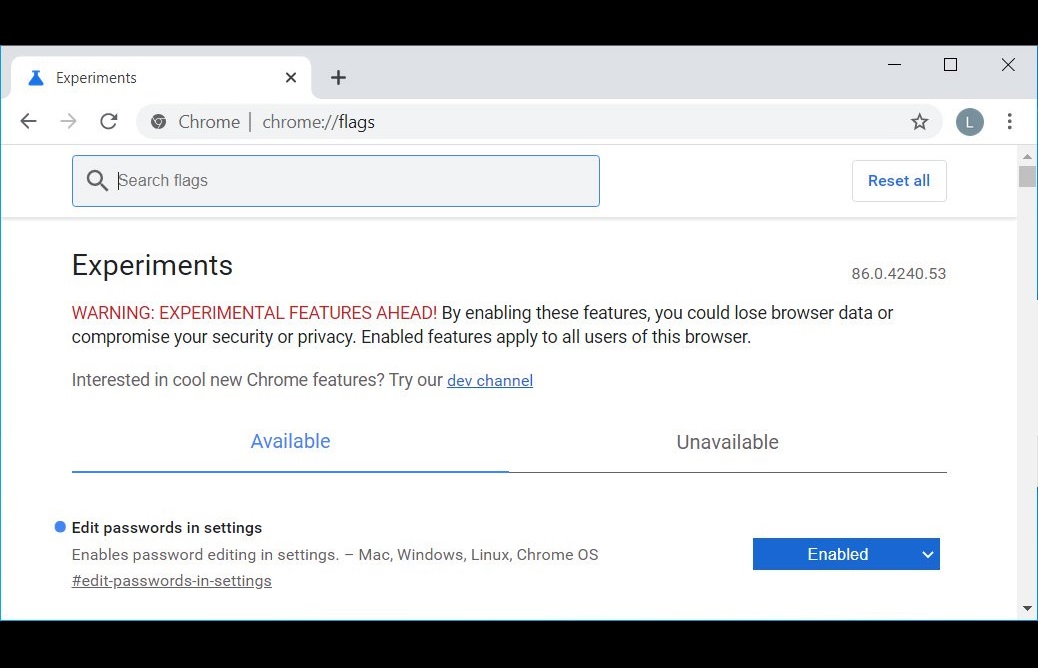Close the Experiments tab
Viewport: 1038px width, 668px height.
[291, 77]
